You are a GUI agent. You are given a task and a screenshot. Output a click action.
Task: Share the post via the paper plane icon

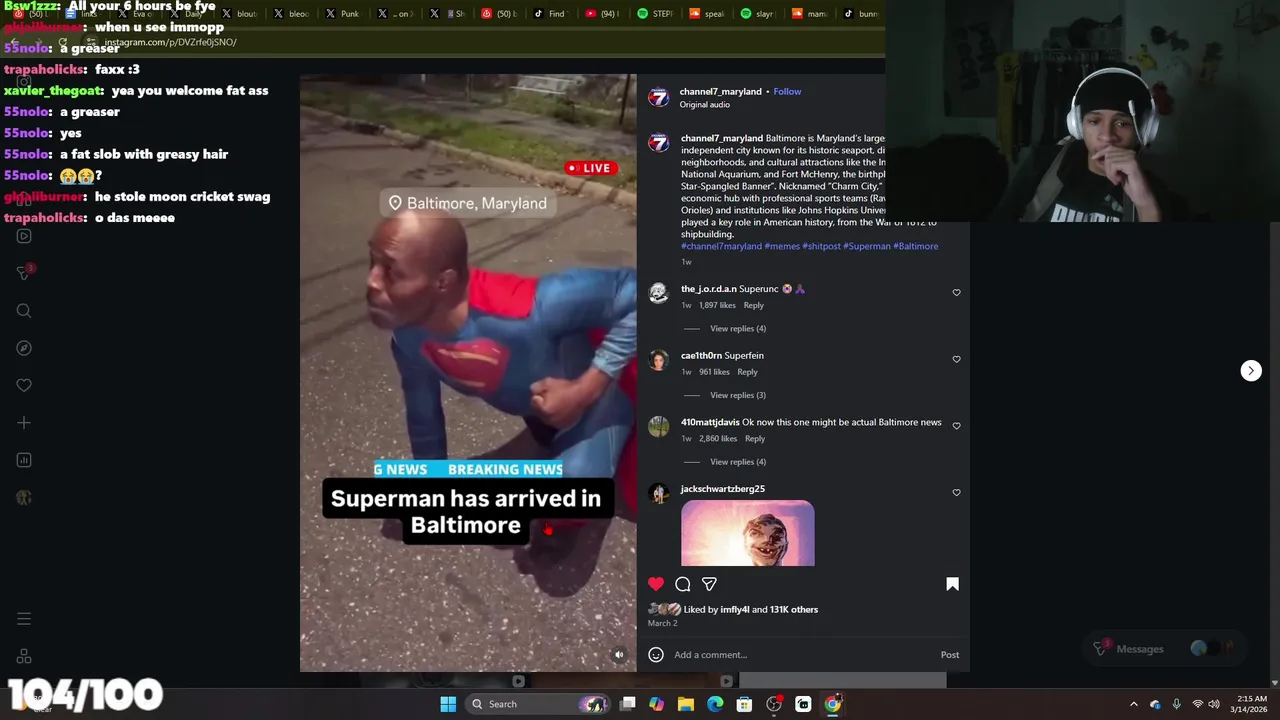[709, 584]
